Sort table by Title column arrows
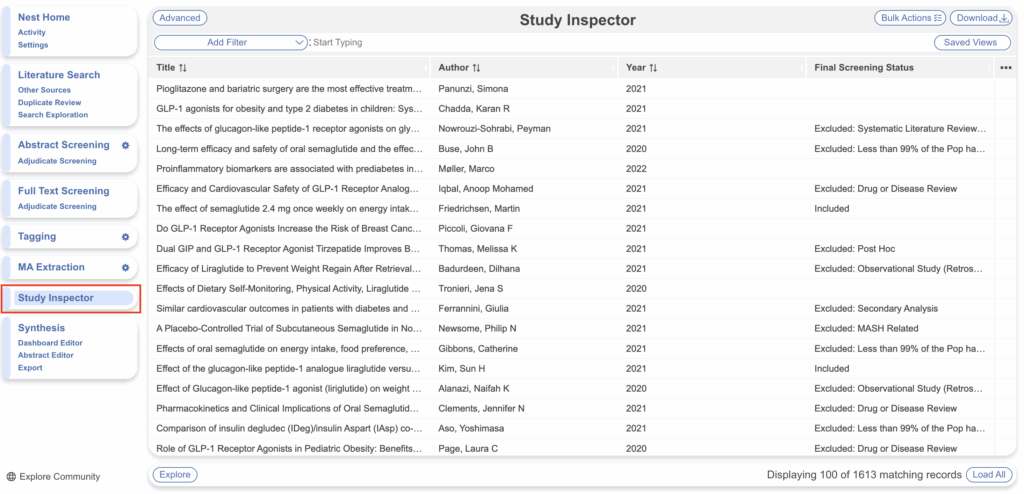Viewport: 1024px width, 494px height. pos(183,68)
